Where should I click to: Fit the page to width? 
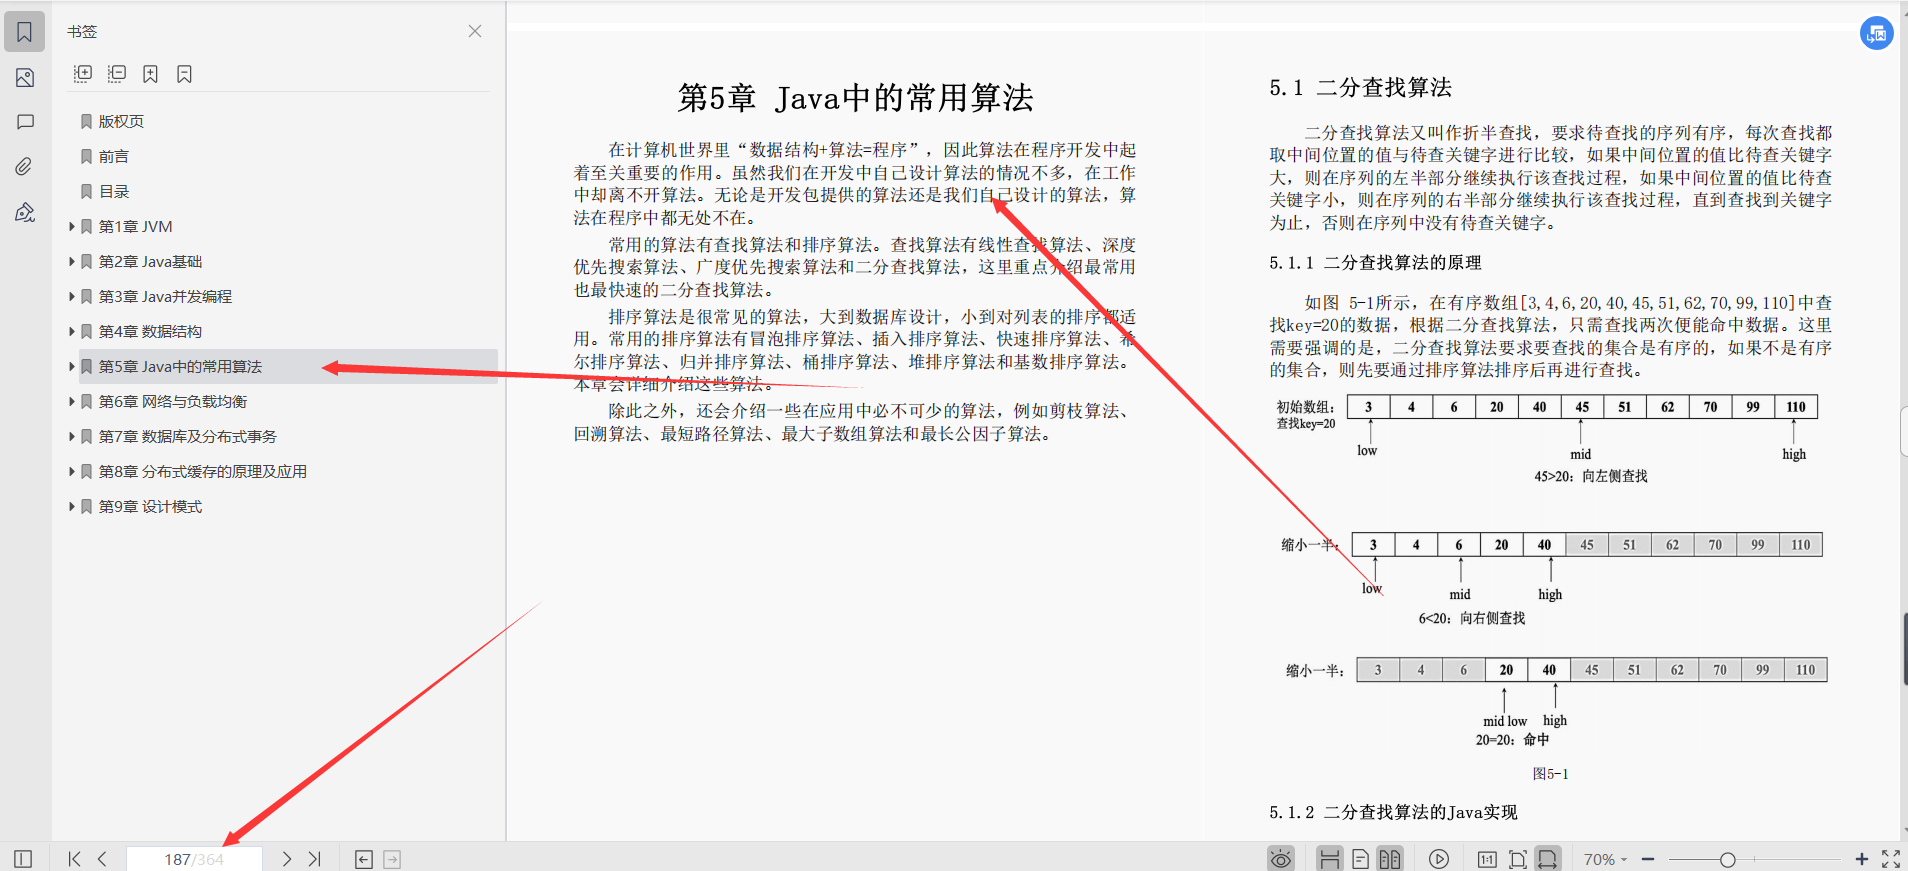(1548, 859)
